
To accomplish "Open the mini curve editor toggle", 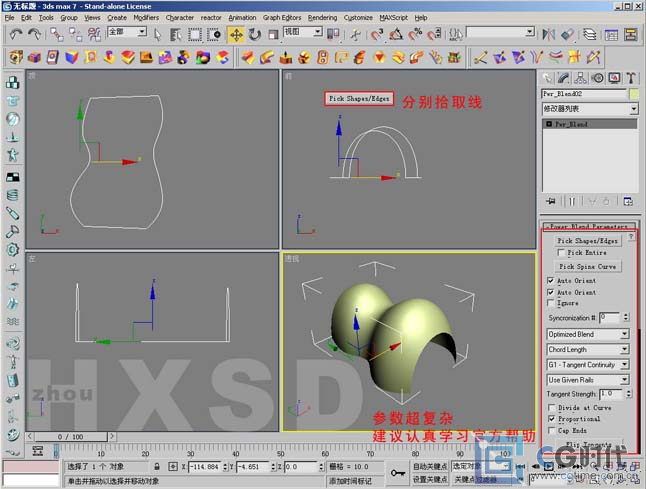I will point(37,451).
